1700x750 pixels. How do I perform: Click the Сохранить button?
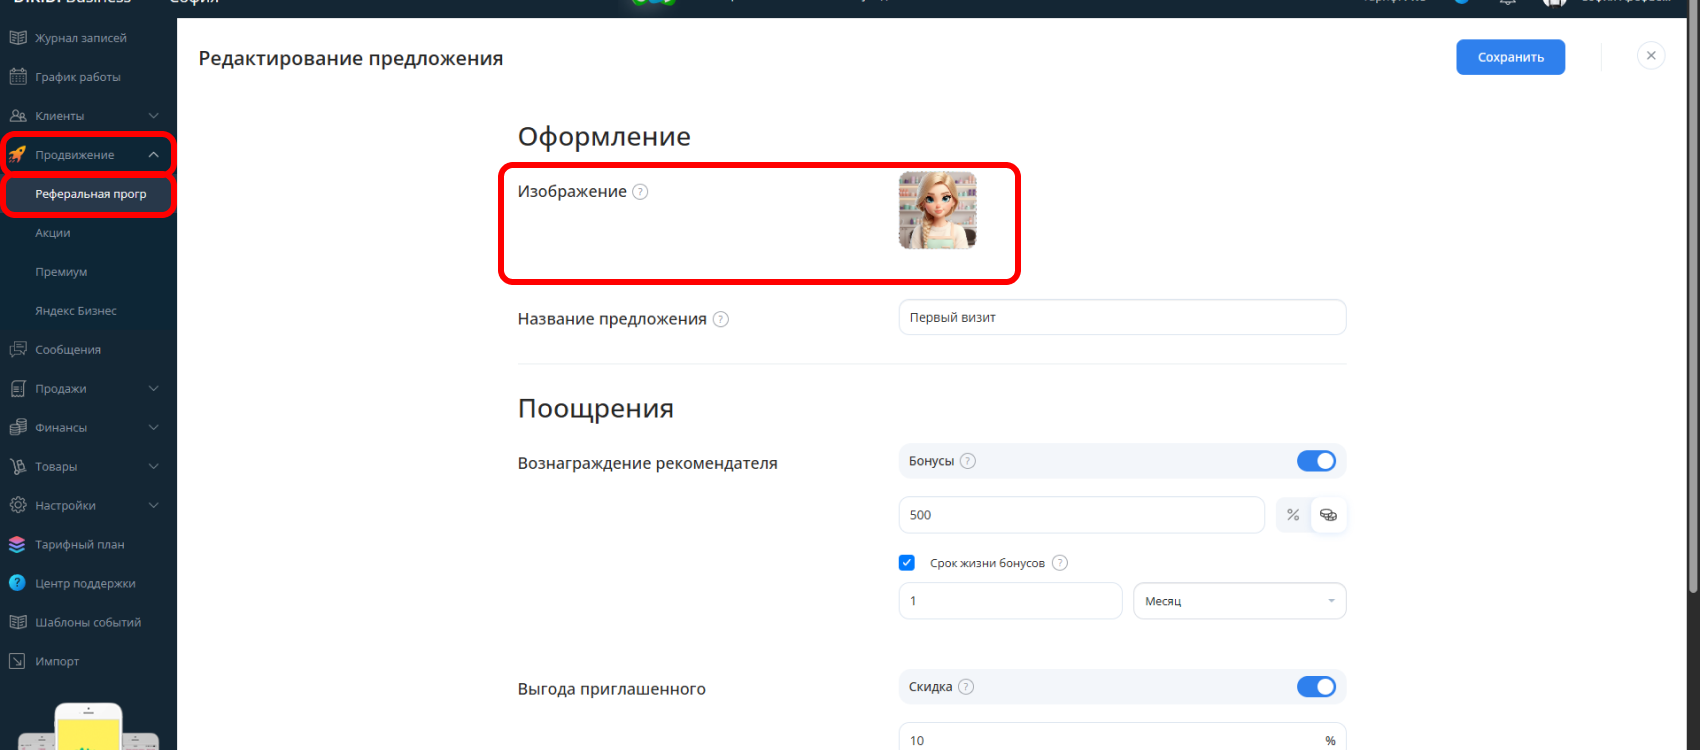pyautogui.click(x=1510, y=57)
